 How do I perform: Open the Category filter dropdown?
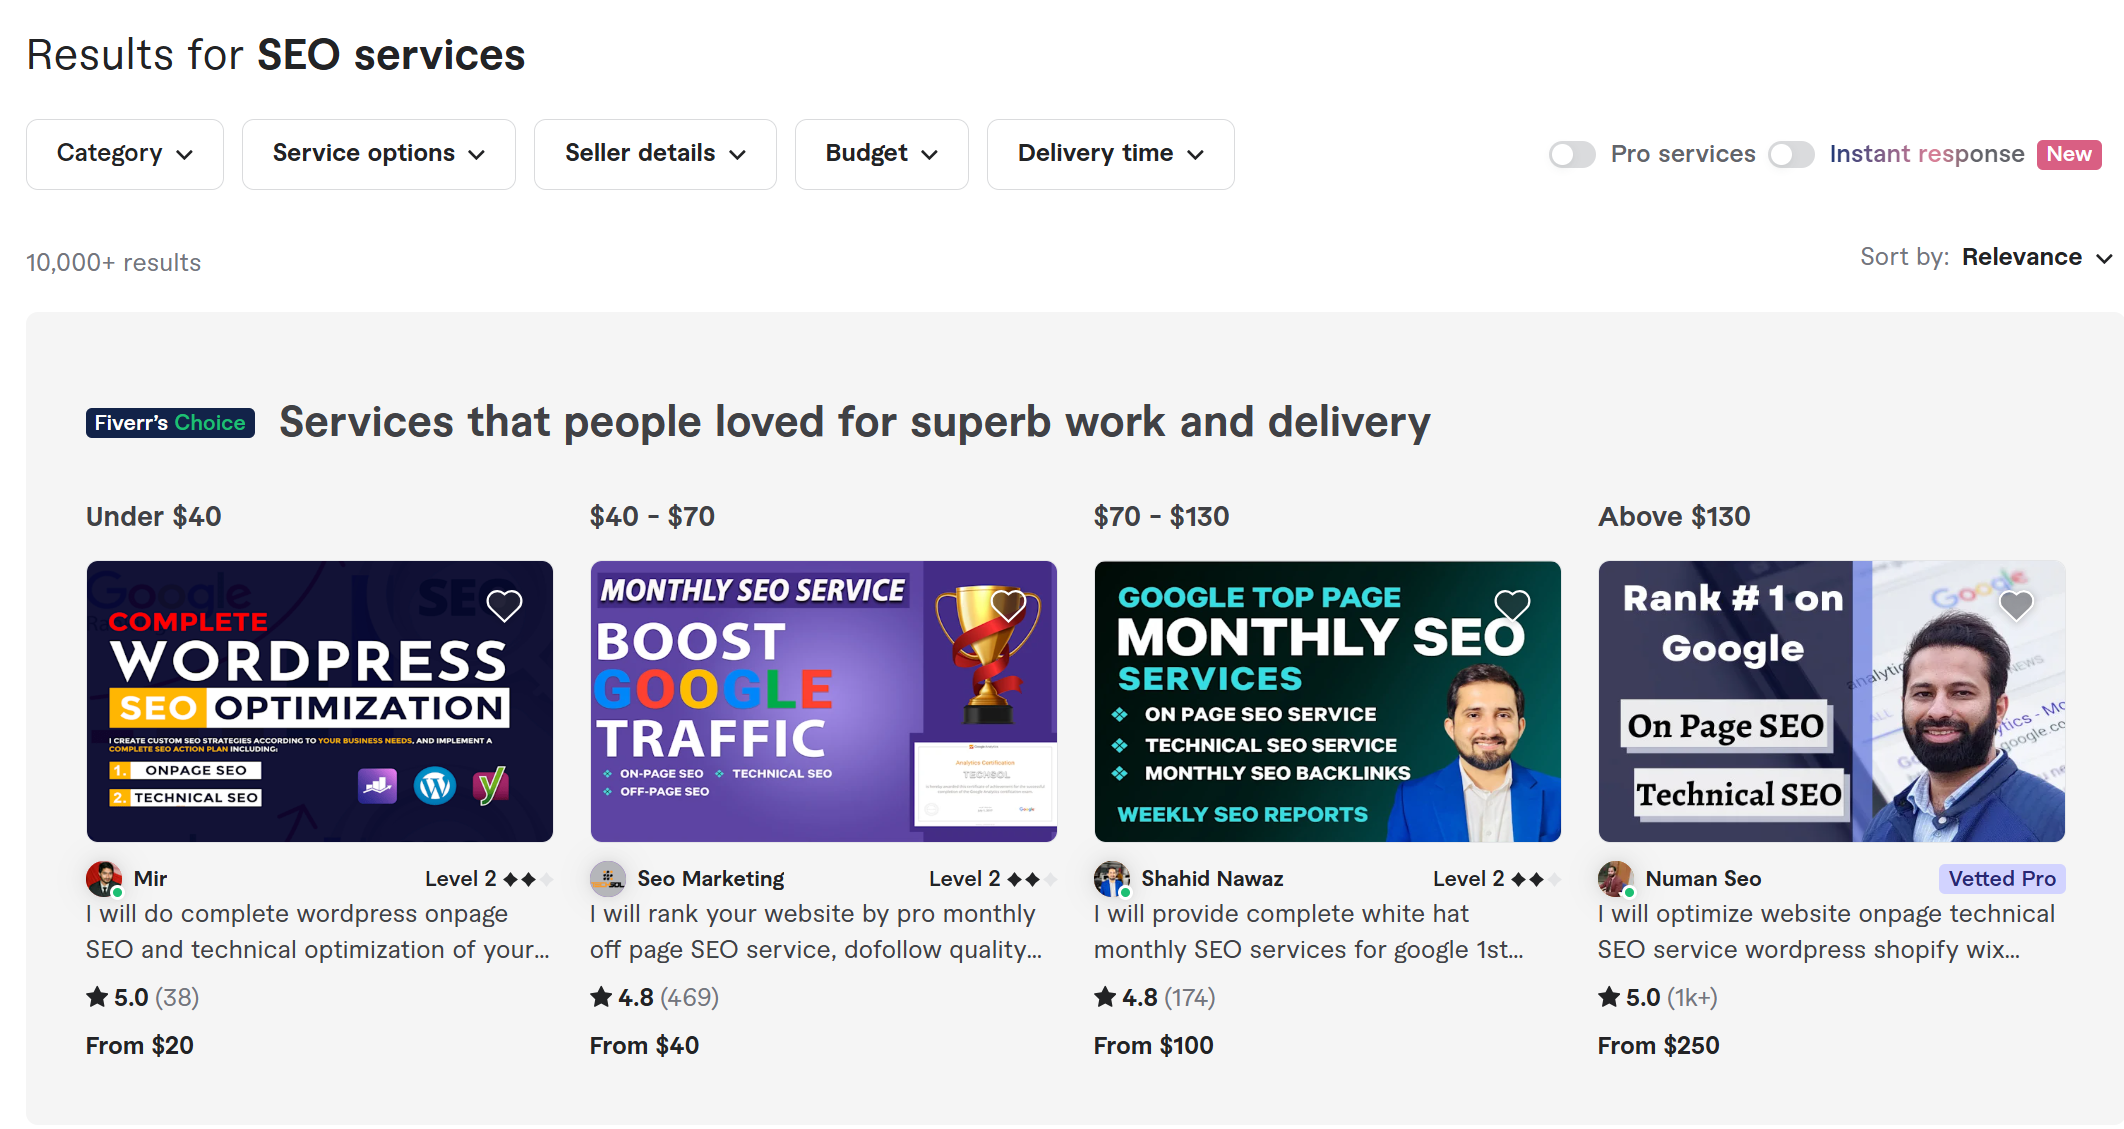(x=124, y=154)
